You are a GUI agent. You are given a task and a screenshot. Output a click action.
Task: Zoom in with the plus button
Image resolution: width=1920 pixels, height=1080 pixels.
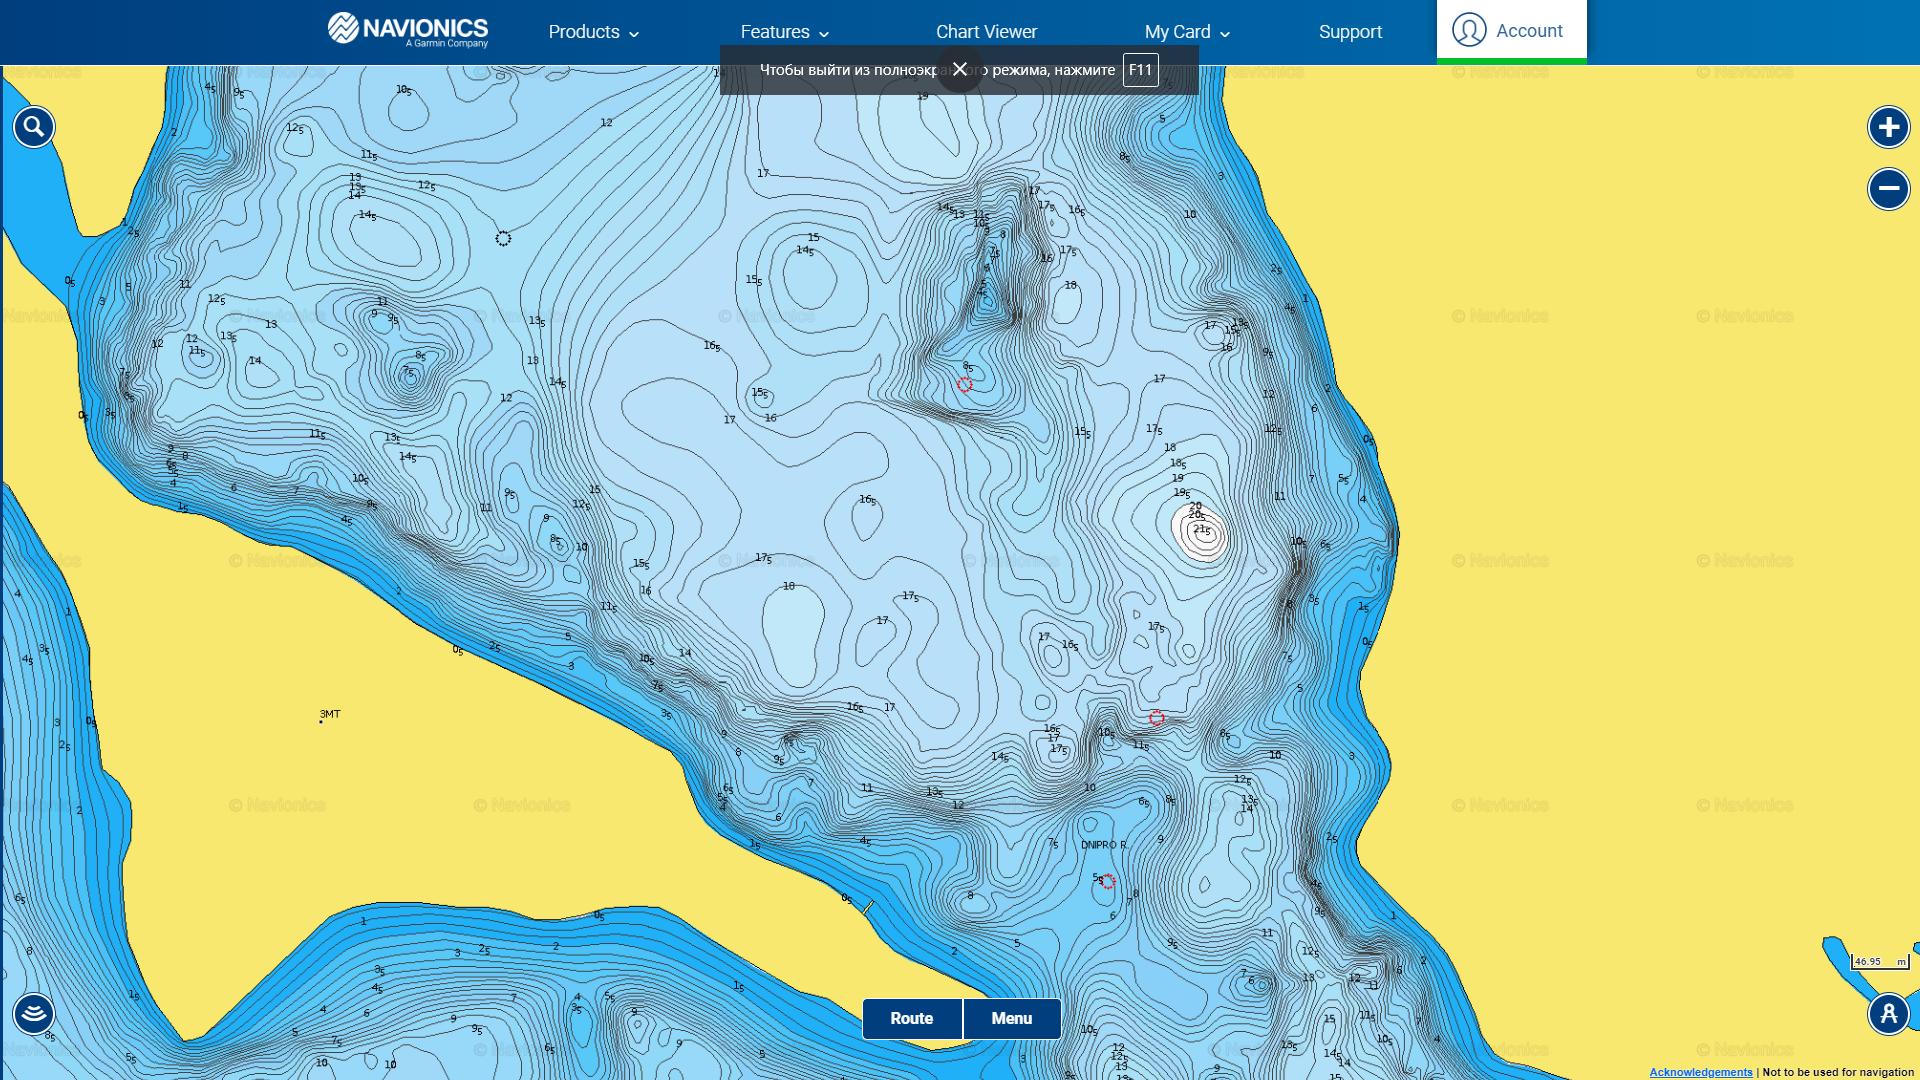pyautogui.click(x=1888, y=127)
